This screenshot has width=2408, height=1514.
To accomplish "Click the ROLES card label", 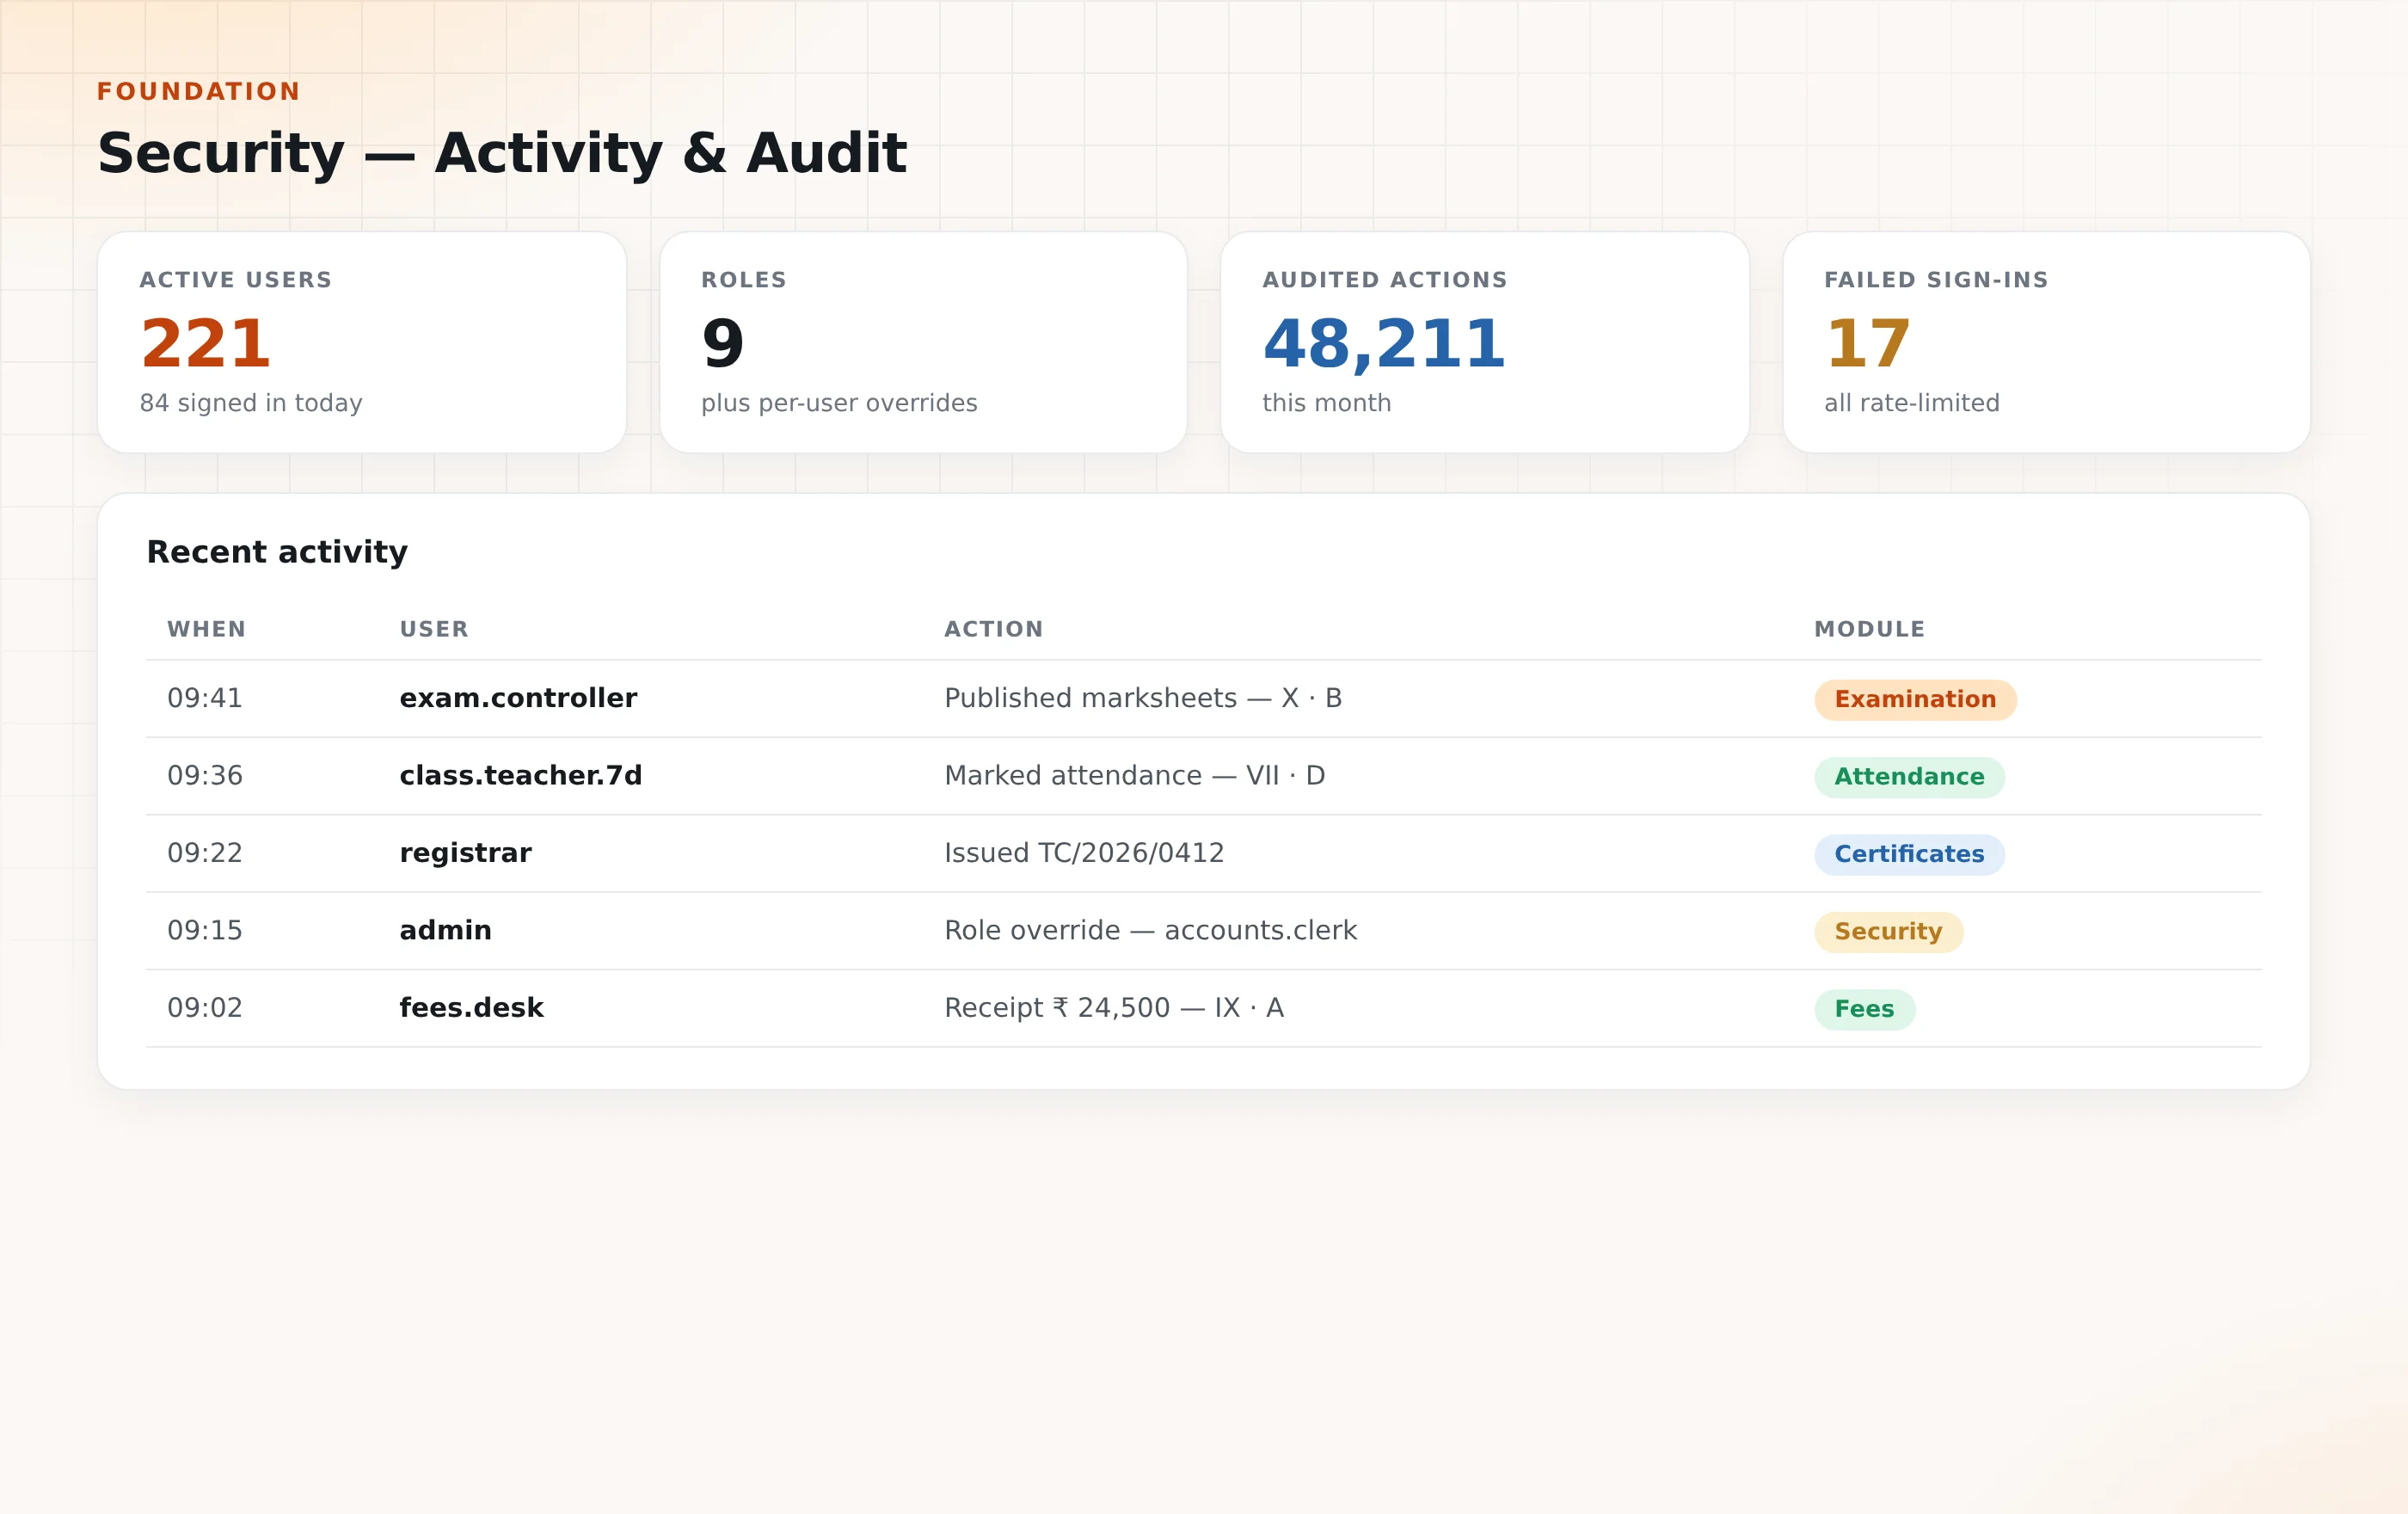I will [744, 280].
